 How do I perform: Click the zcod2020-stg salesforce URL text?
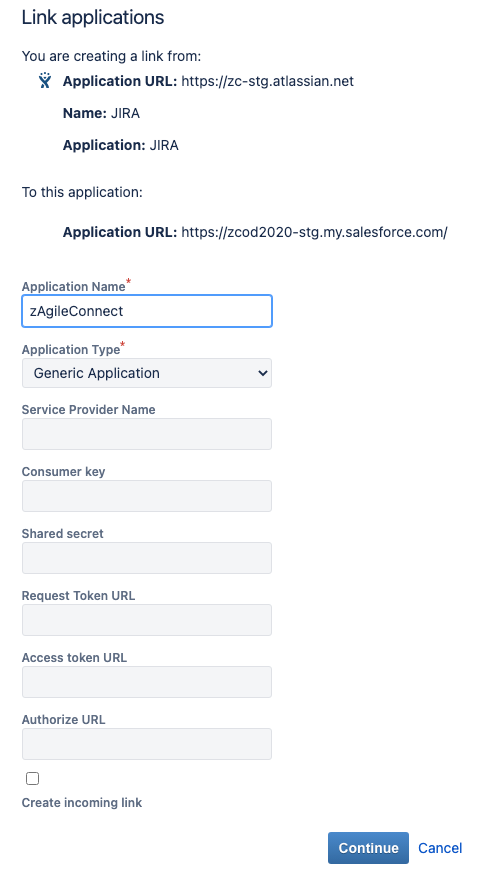coord(314,232)
